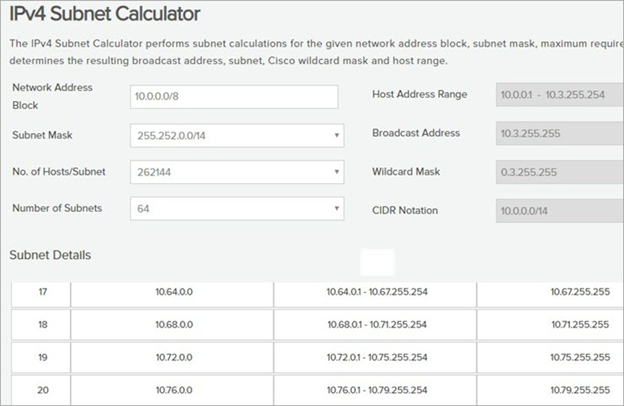The image size is (624, 406).
Task: Expand the No. of Hosts/Subnet dropdown
Action: click(x=236, y=172)
